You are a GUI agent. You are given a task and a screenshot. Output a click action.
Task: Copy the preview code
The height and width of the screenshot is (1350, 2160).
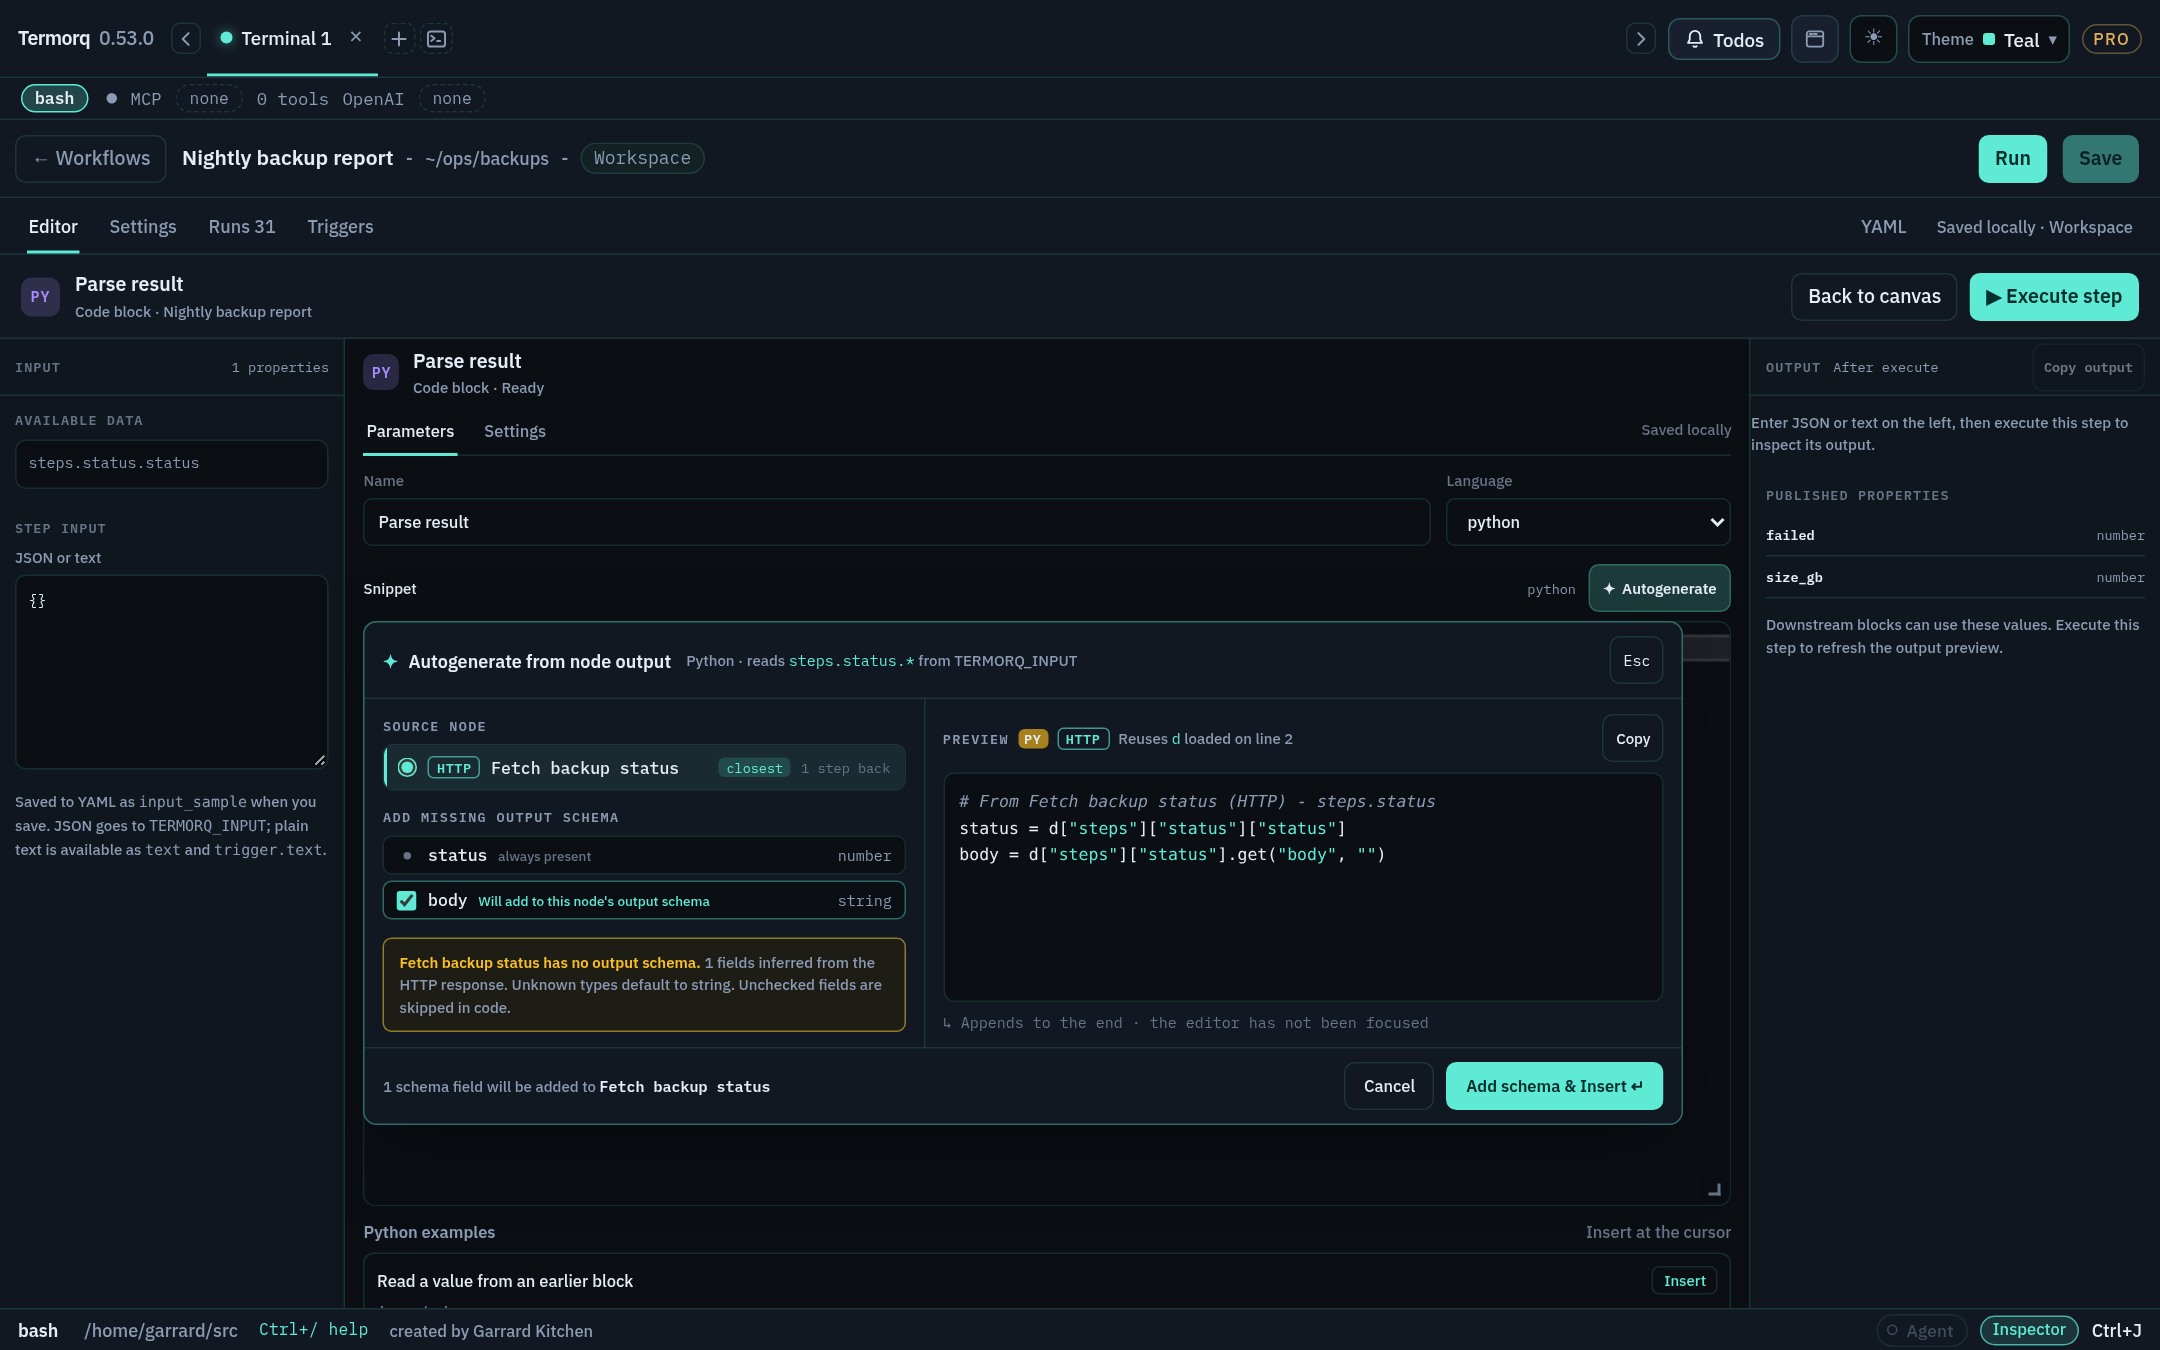tap(1632, 739)
